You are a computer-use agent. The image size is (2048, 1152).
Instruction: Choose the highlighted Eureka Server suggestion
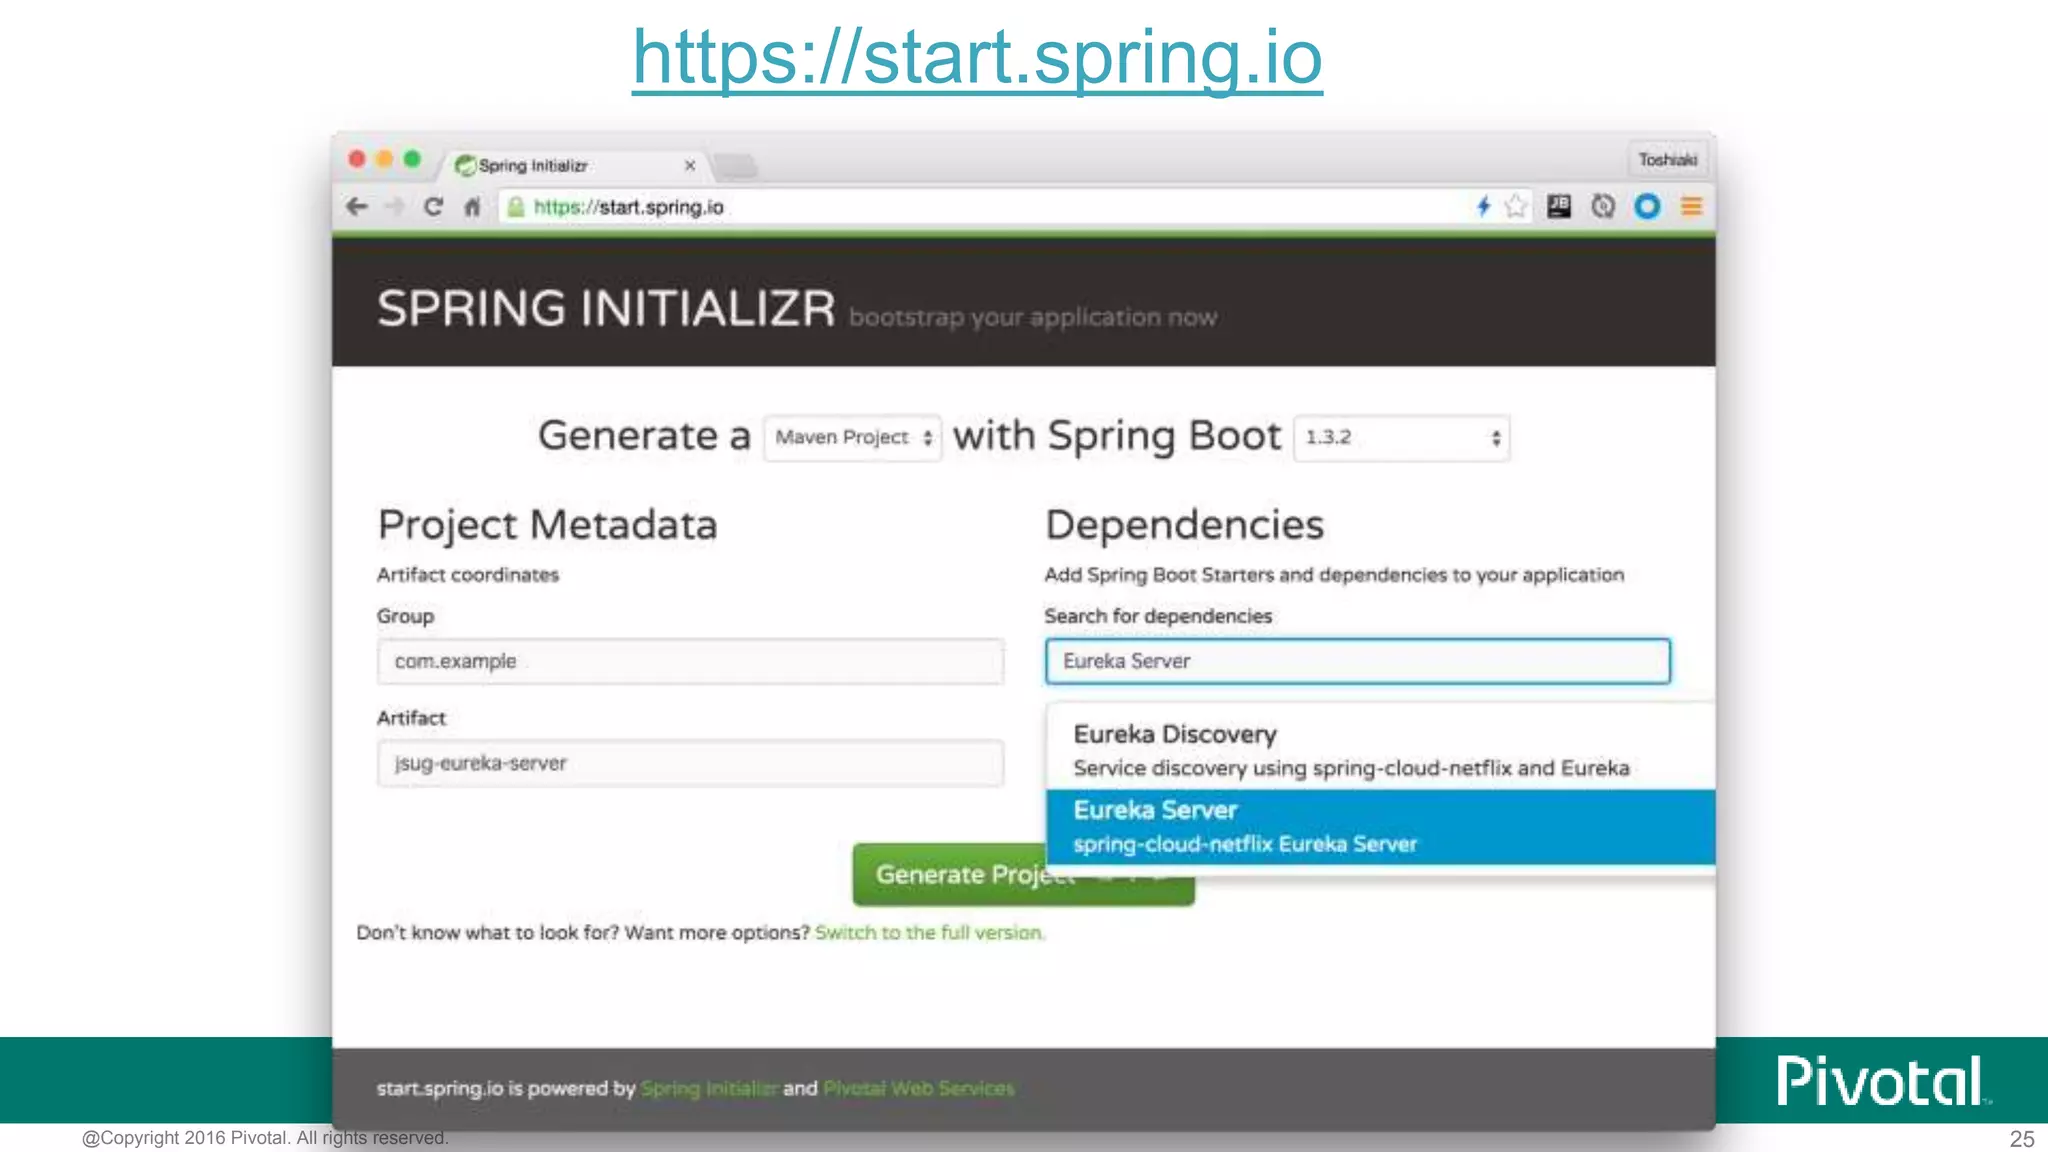[1380, 827]
